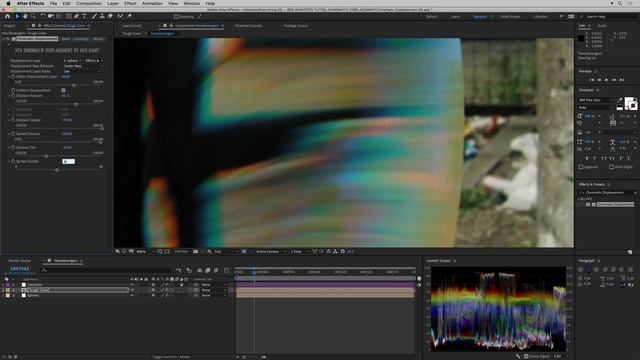Click the Effects & Presets search icon
This screenshot has height=360, width=640.
pos(582,192)
